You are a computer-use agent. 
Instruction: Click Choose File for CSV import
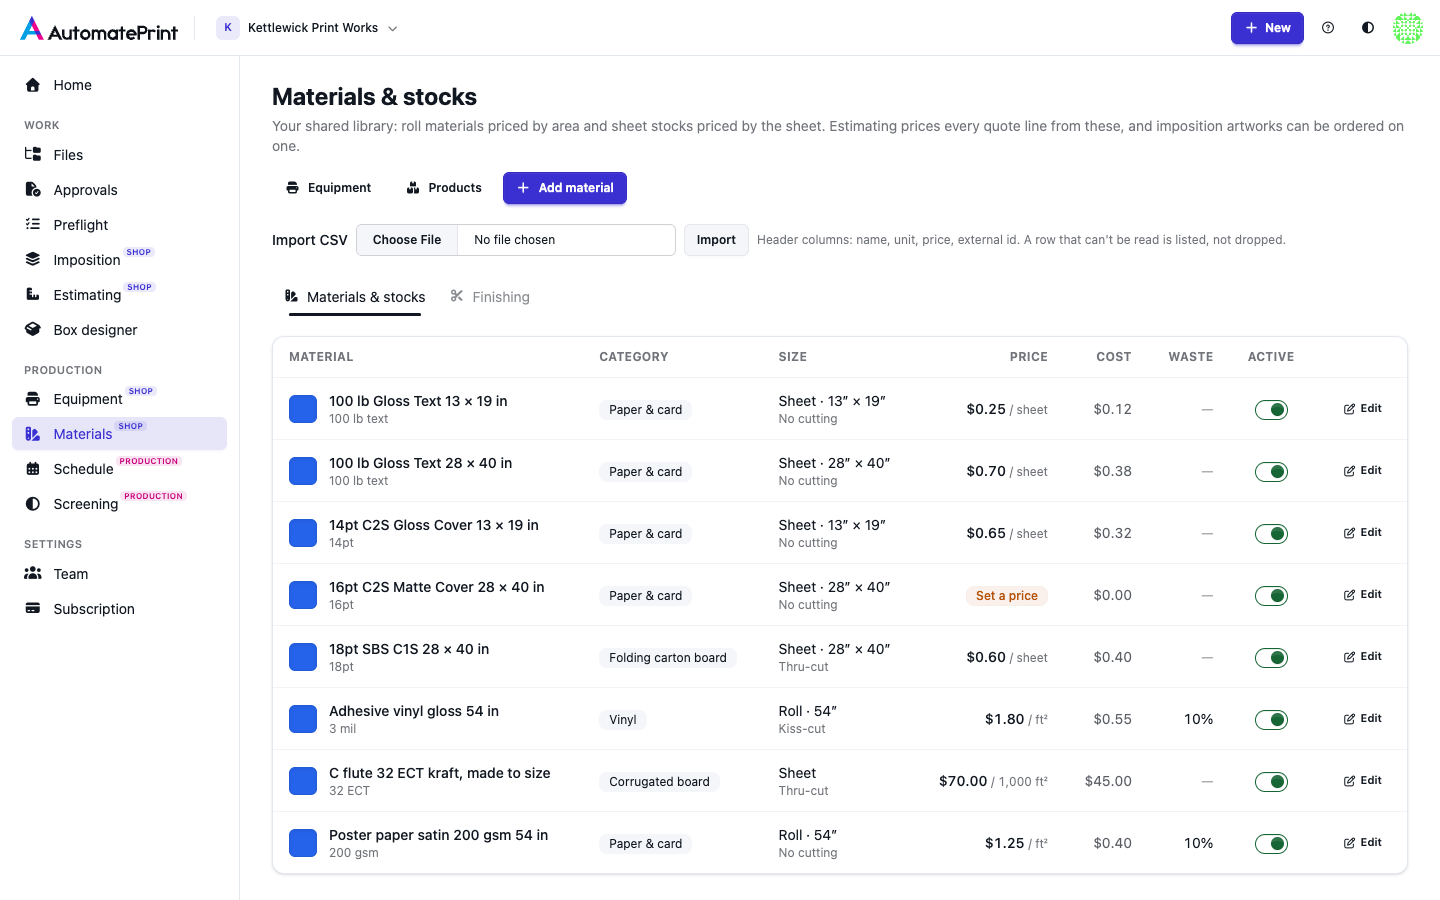pos(407,240)
